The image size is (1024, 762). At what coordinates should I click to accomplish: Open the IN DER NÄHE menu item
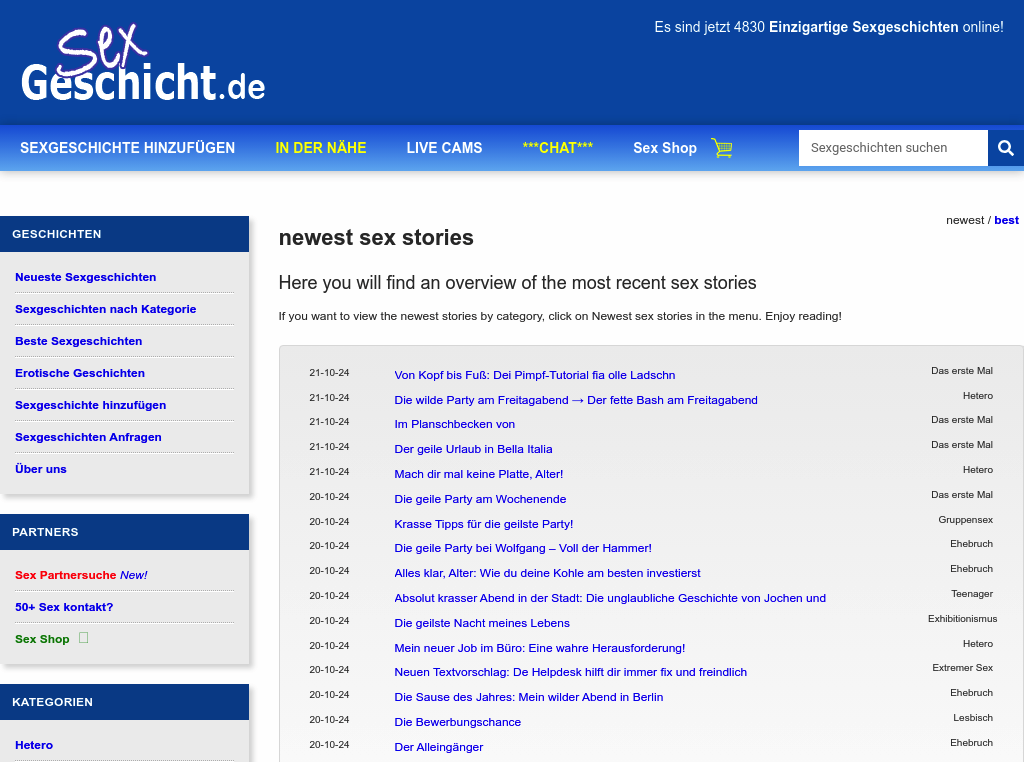321,148
